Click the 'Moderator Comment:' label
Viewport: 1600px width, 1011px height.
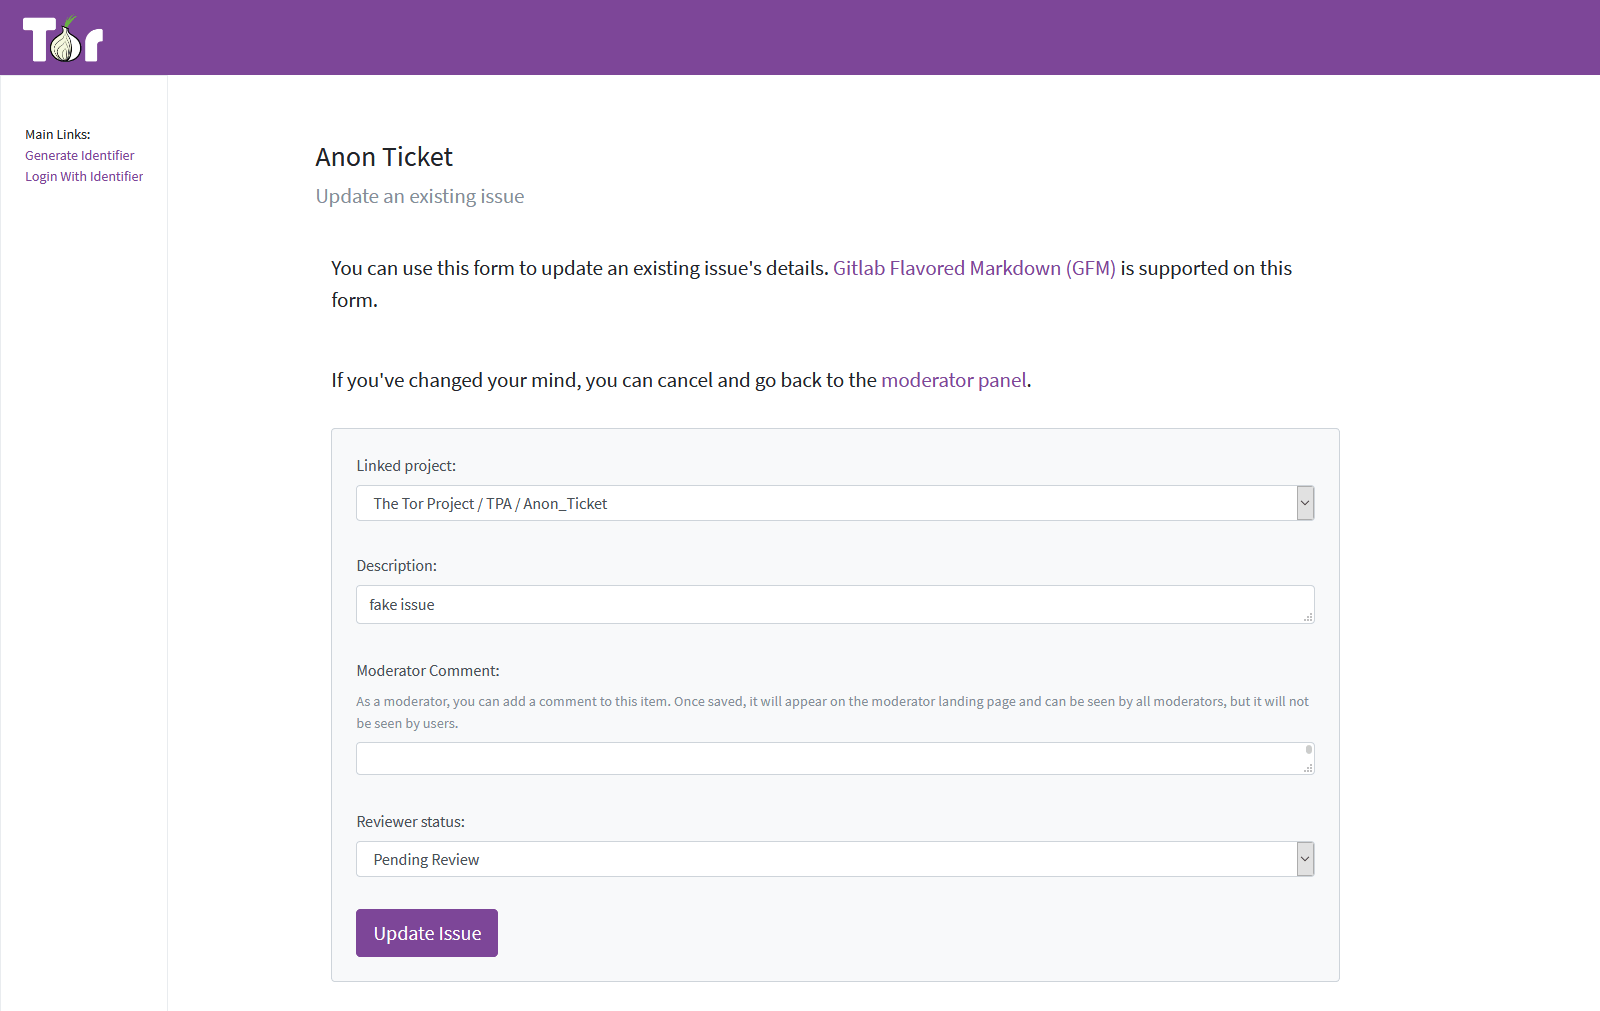pyautogui.click(x=428, y=671)
